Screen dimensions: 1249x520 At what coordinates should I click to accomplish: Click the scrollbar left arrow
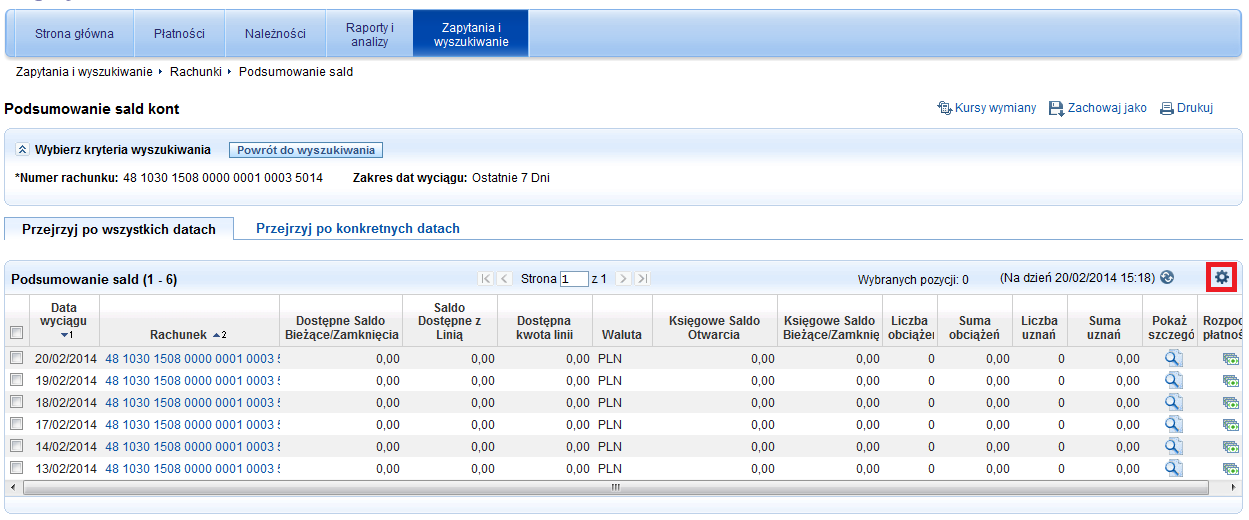pyautogui.click(x=12, y=487)
